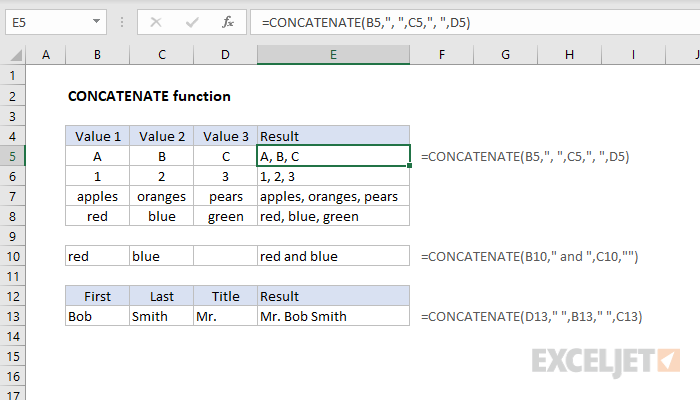700x400 pixels.
Task: Open the Insert Function fx icon
Action: pyautogui.click(x=227, y=21)
